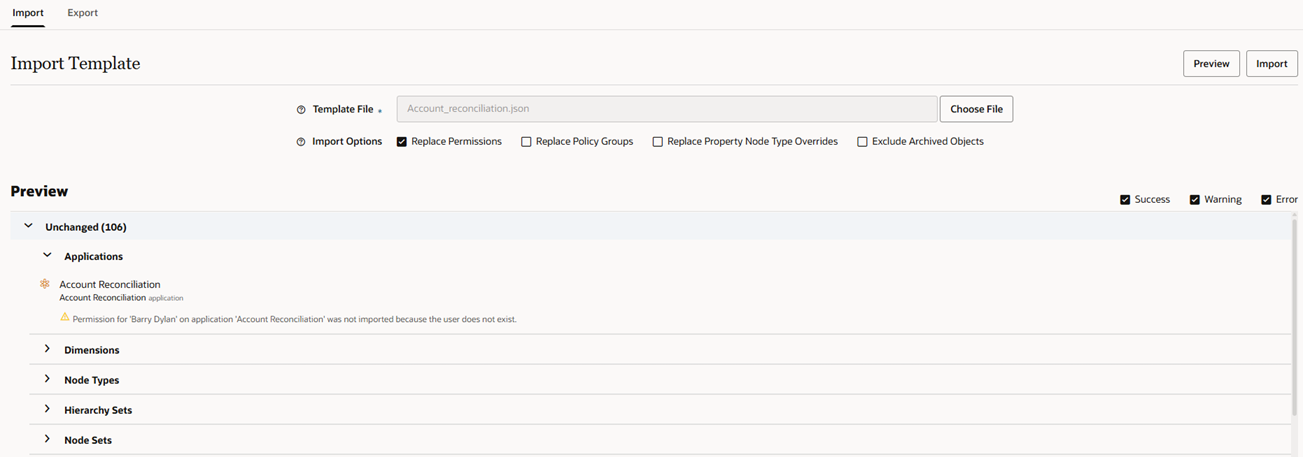Click the Barry Dylan permission warning message
The height and width of the screenshot is (458, 1303).
point(294,319)
